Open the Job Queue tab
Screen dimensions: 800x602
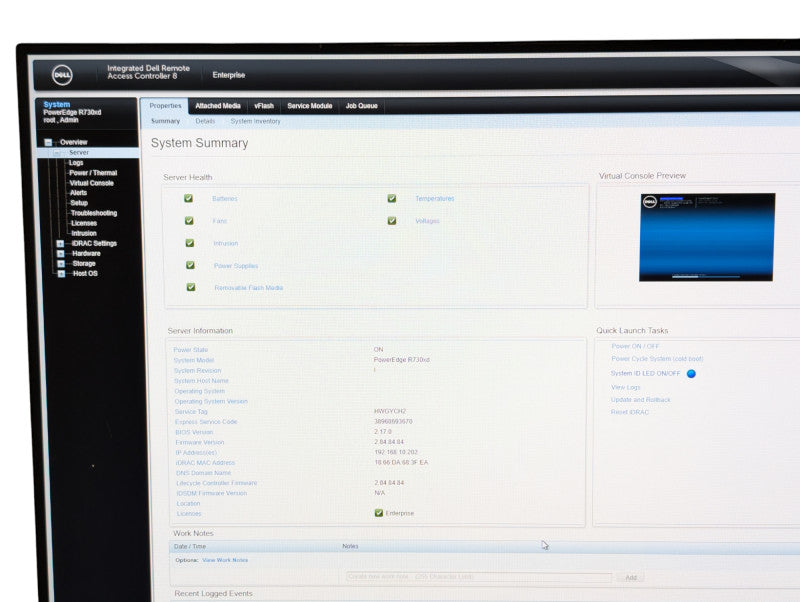[x=362, y=106]
